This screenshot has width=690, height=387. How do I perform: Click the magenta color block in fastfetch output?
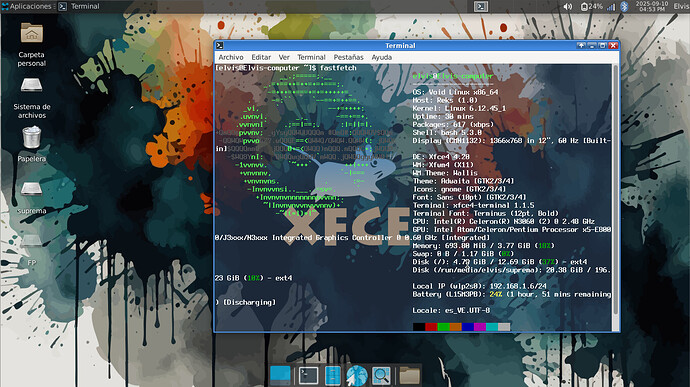[x=480, y=327]
